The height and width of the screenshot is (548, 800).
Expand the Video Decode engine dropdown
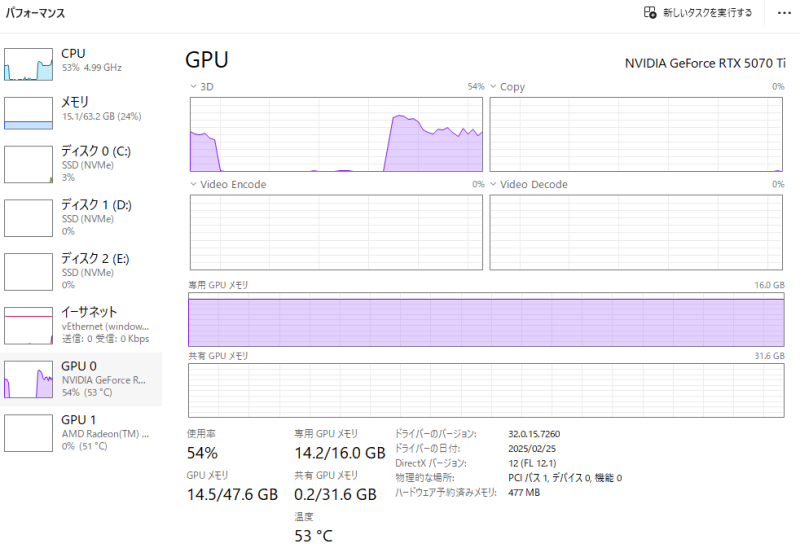493,185
